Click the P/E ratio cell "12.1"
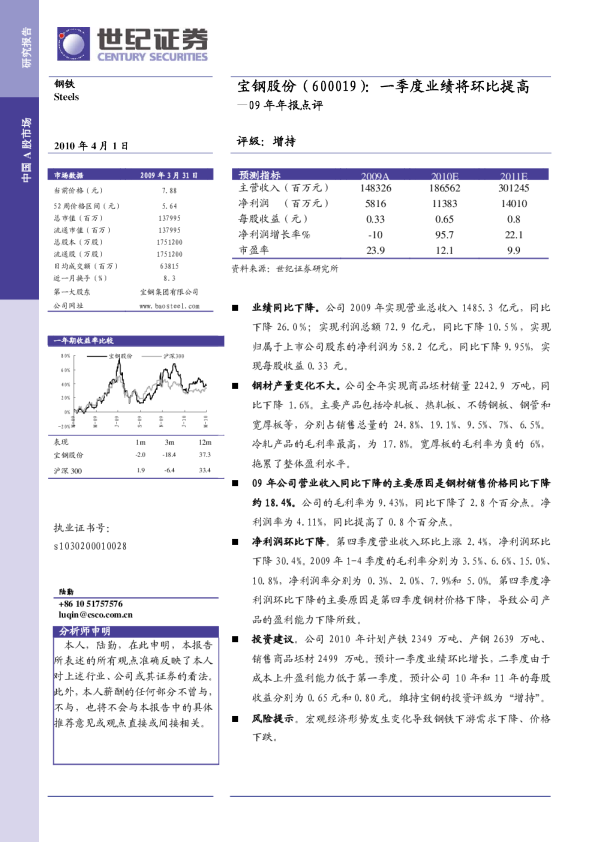This screenshot has height=842, width=595. [x=445, y=250]
